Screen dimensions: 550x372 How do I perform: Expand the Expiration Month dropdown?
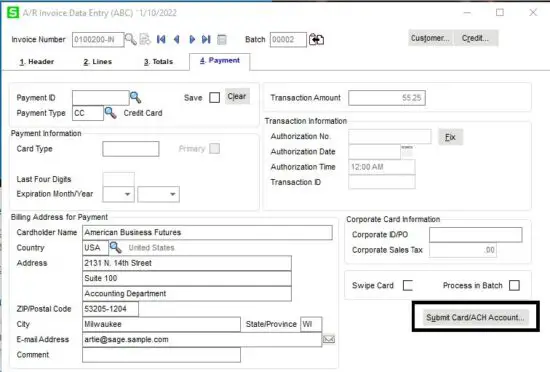click(127, 194)
